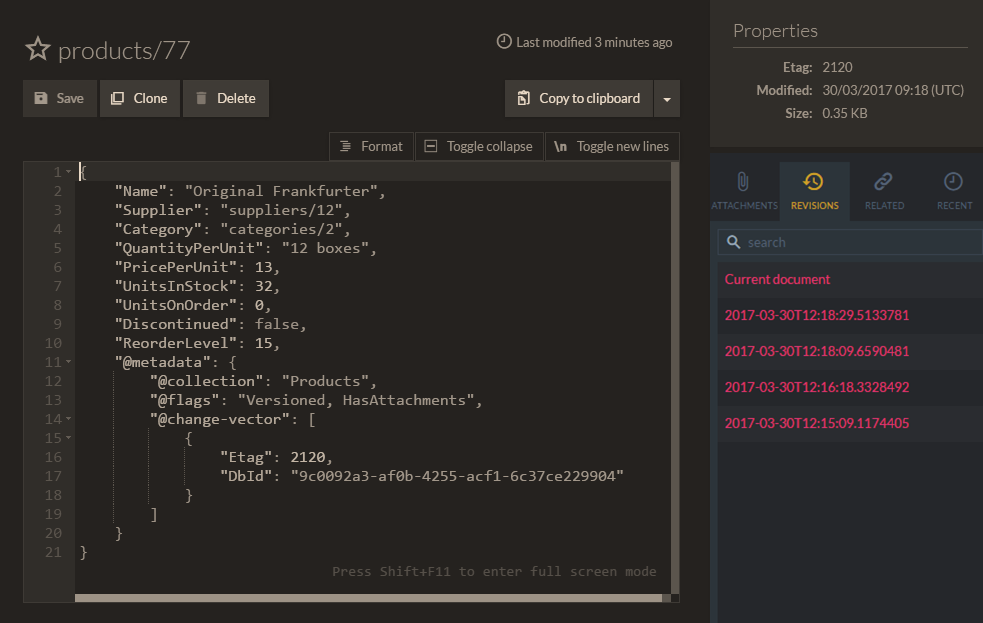Click the Revisions history clock icon
The height and width of the screenshot is (623, 983).
tap(813, 182)
